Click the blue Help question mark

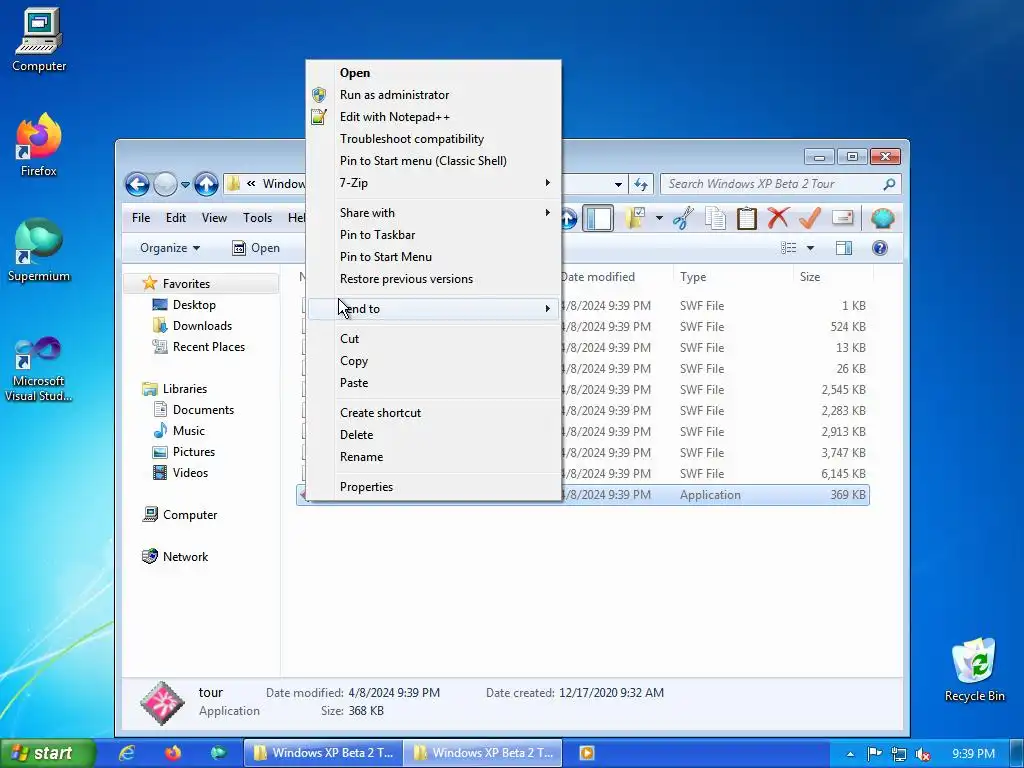point(880,248)
